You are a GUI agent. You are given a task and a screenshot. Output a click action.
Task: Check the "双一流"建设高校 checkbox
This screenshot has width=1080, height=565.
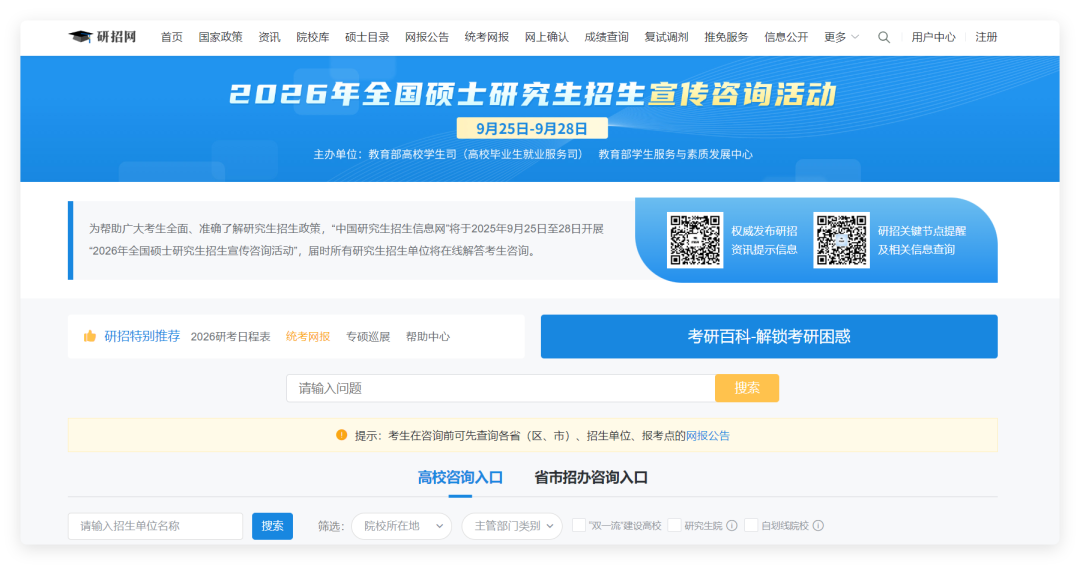(x=579, y=525)
